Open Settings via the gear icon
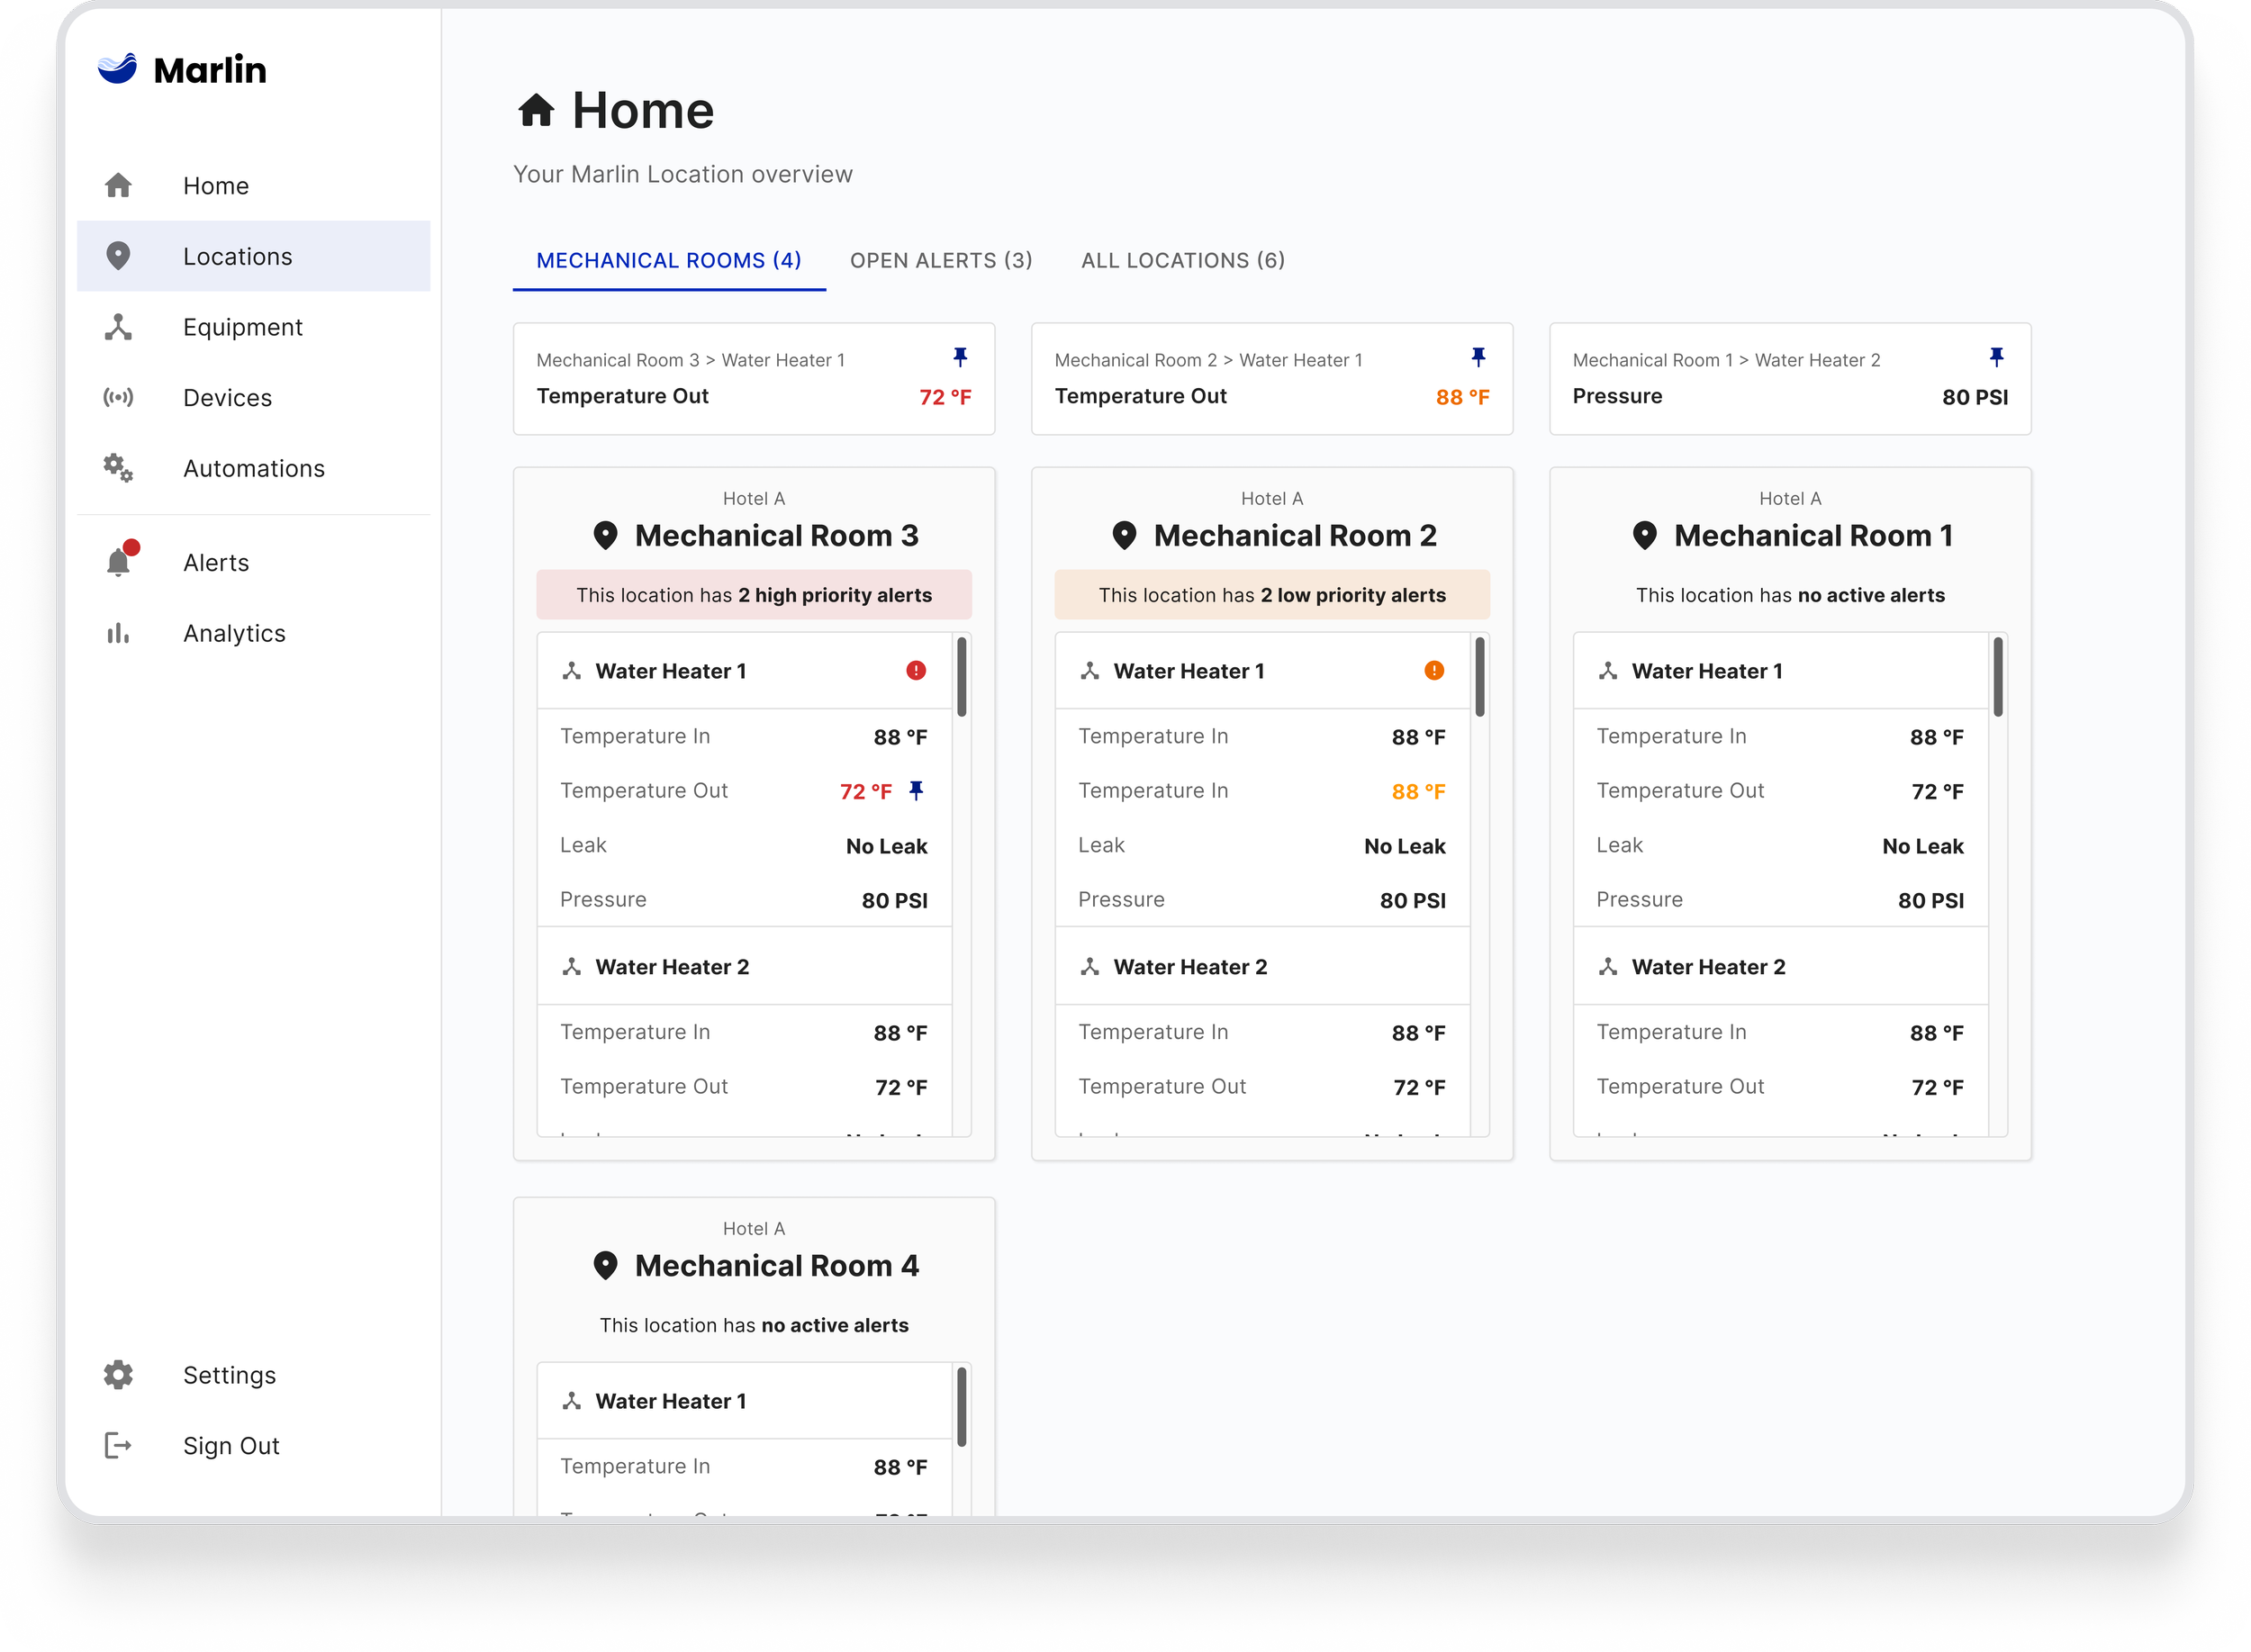 118,1375
